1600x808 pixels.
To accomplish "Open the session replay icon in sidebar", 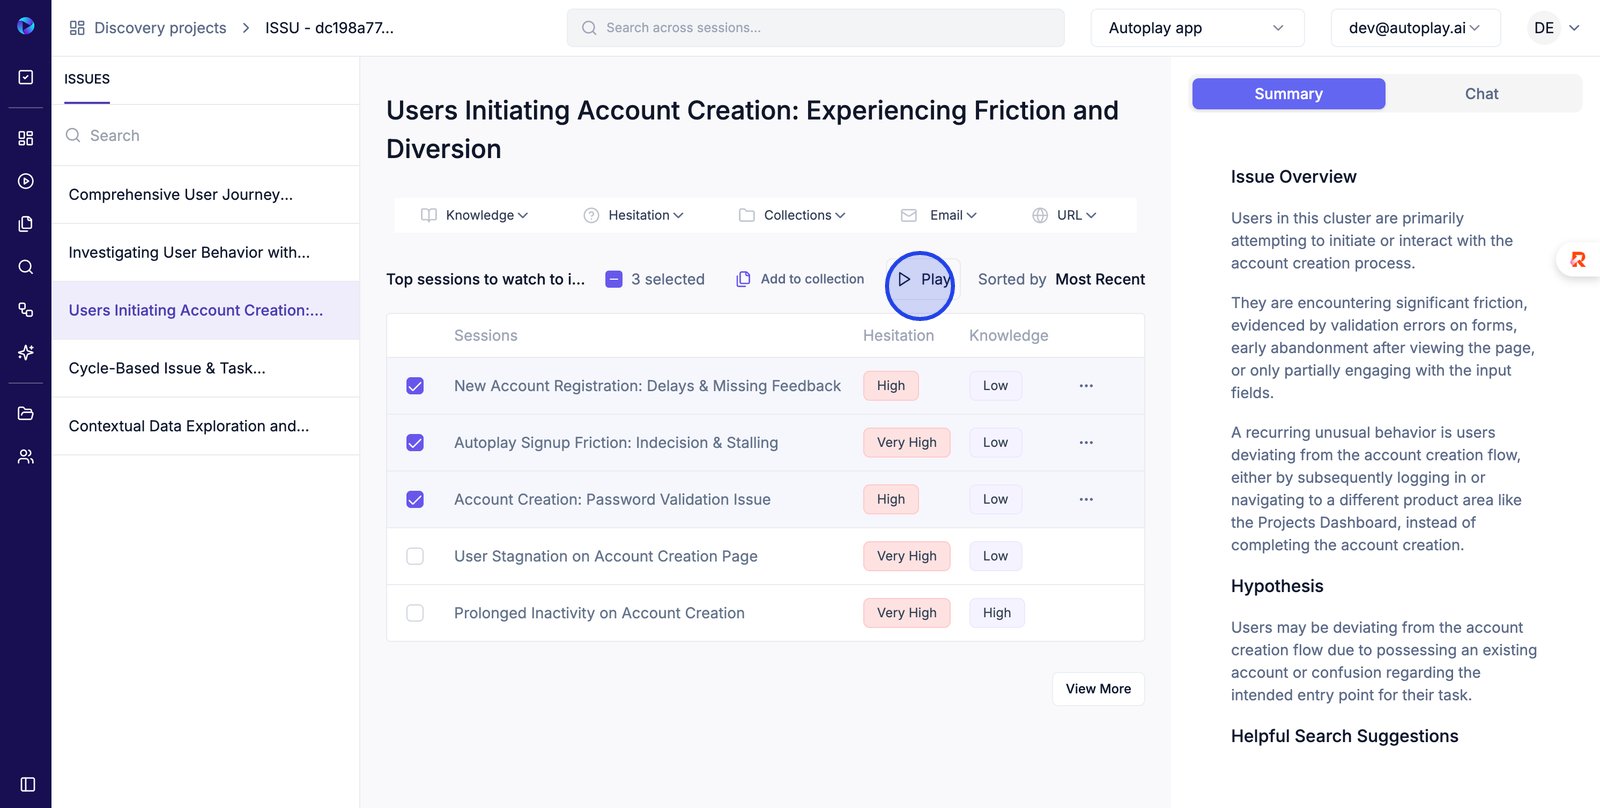I will click(x=26, y=181).
